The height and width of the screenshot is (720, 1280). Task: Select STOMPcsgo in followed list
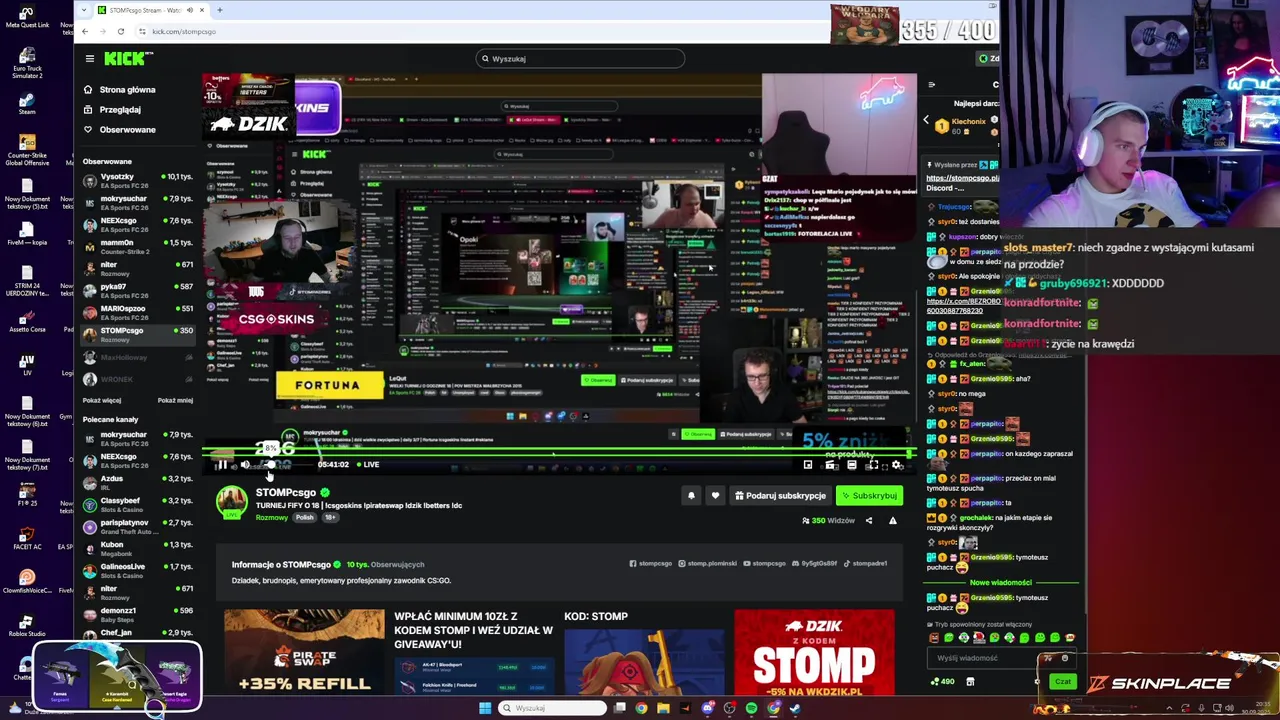click(x=138, y=335)
